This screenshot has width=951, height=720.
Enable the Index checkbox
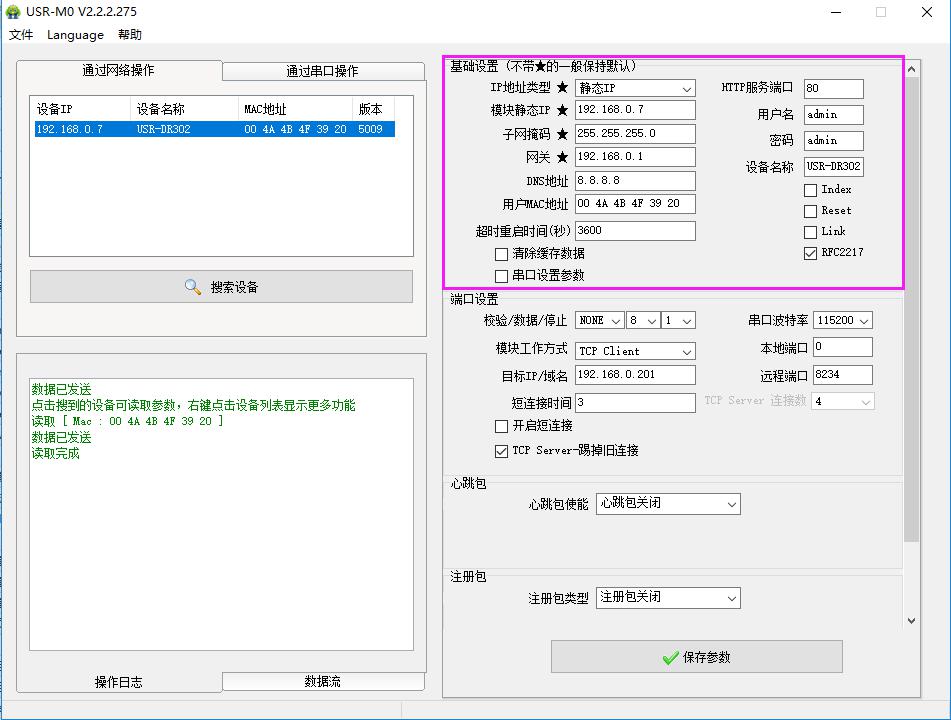[x=810, y=190]
